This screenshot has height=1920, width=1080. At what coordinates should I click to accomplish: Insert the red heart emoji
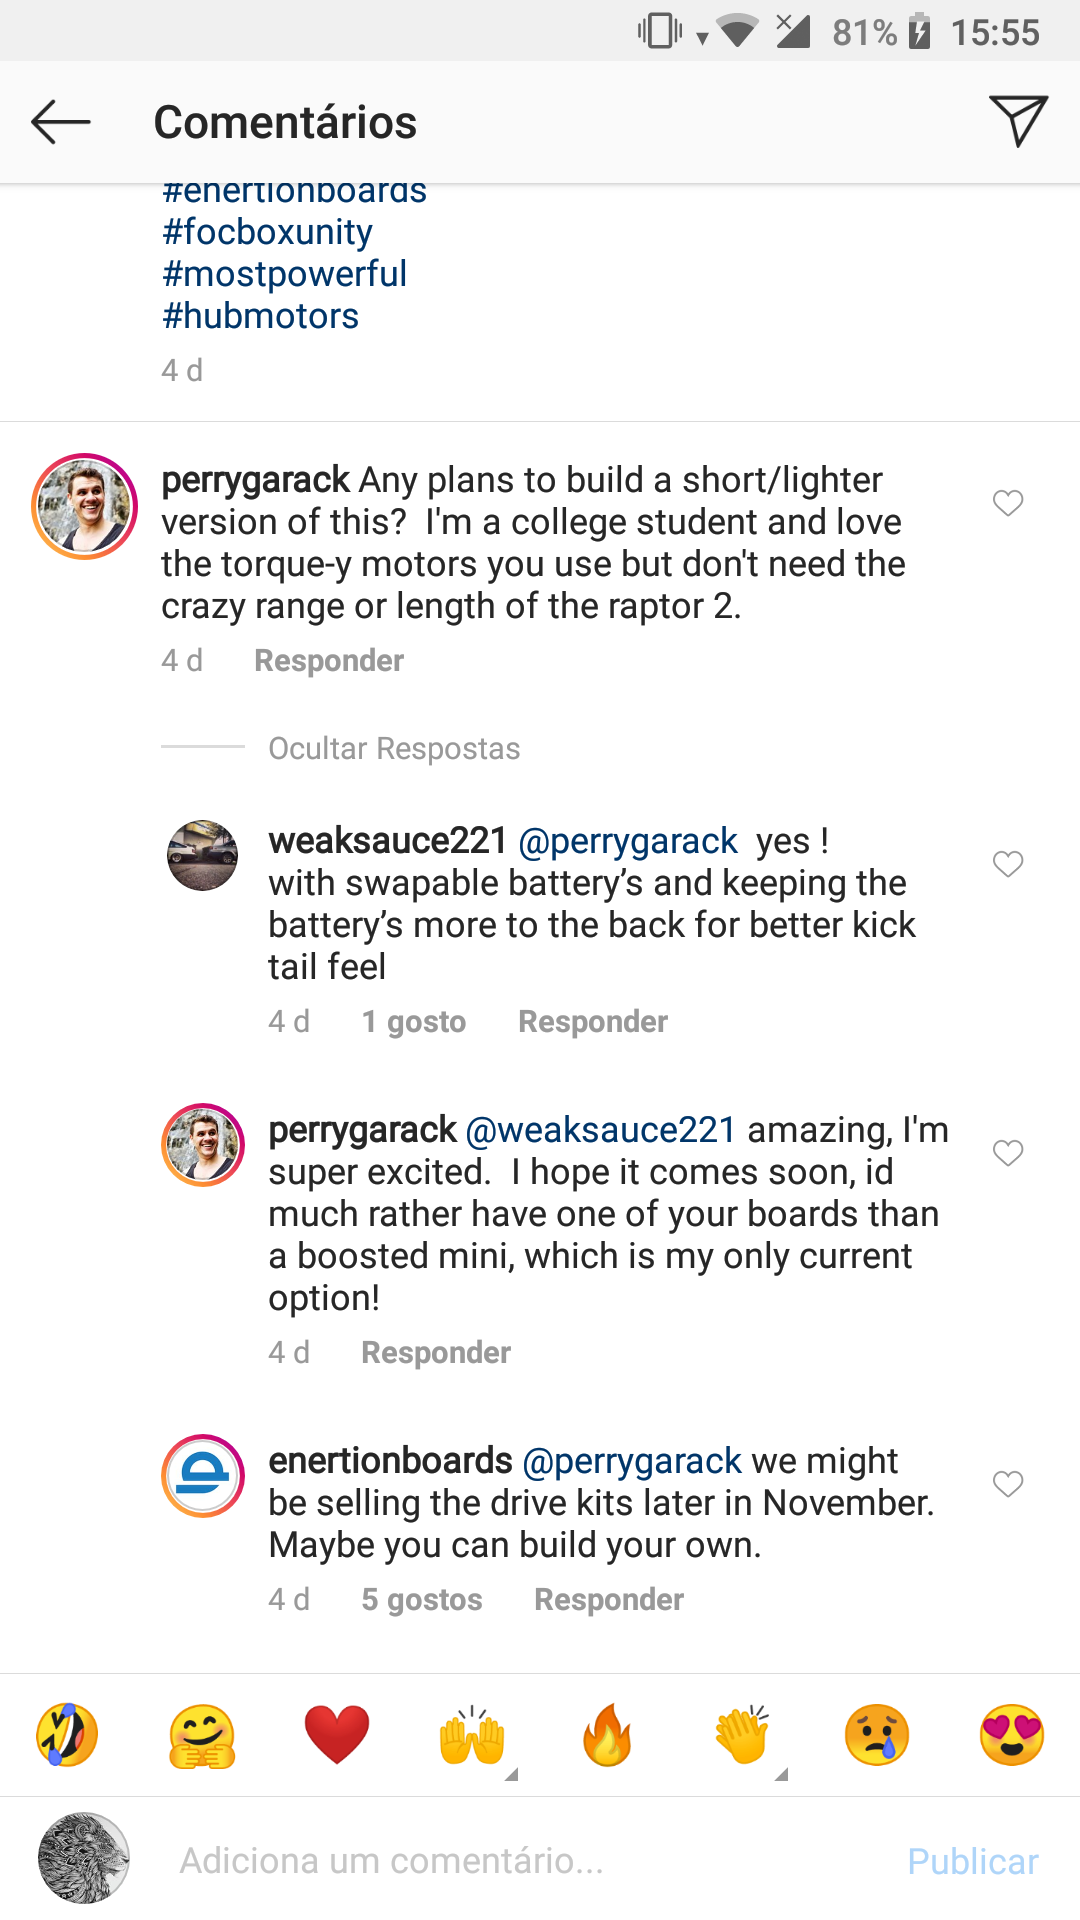pos(337,1735)
